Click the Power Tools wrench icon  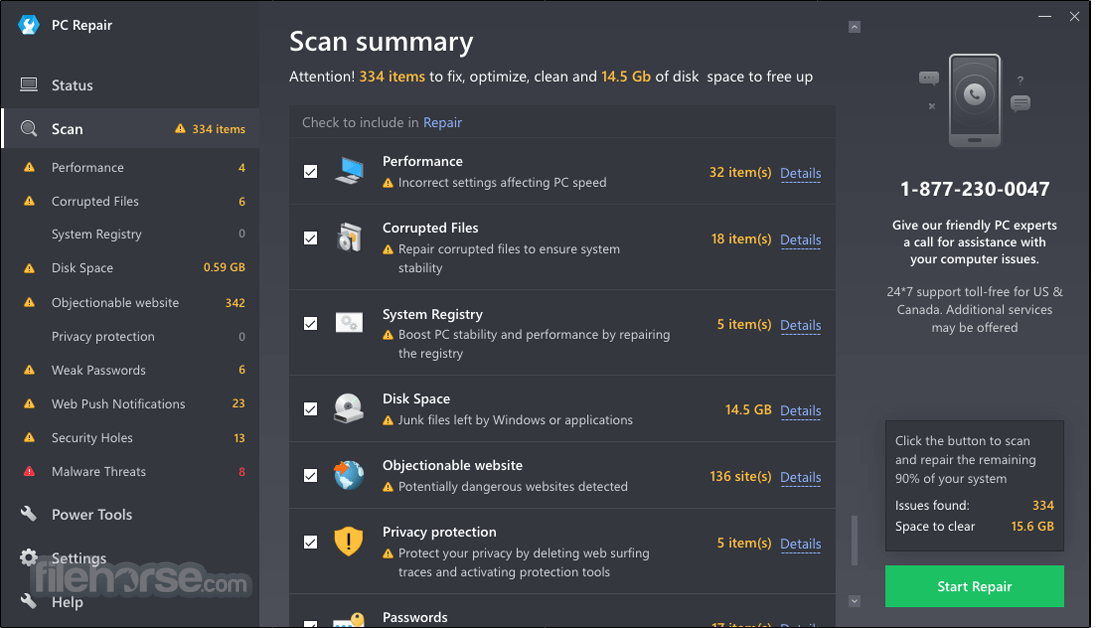[29, 514]
